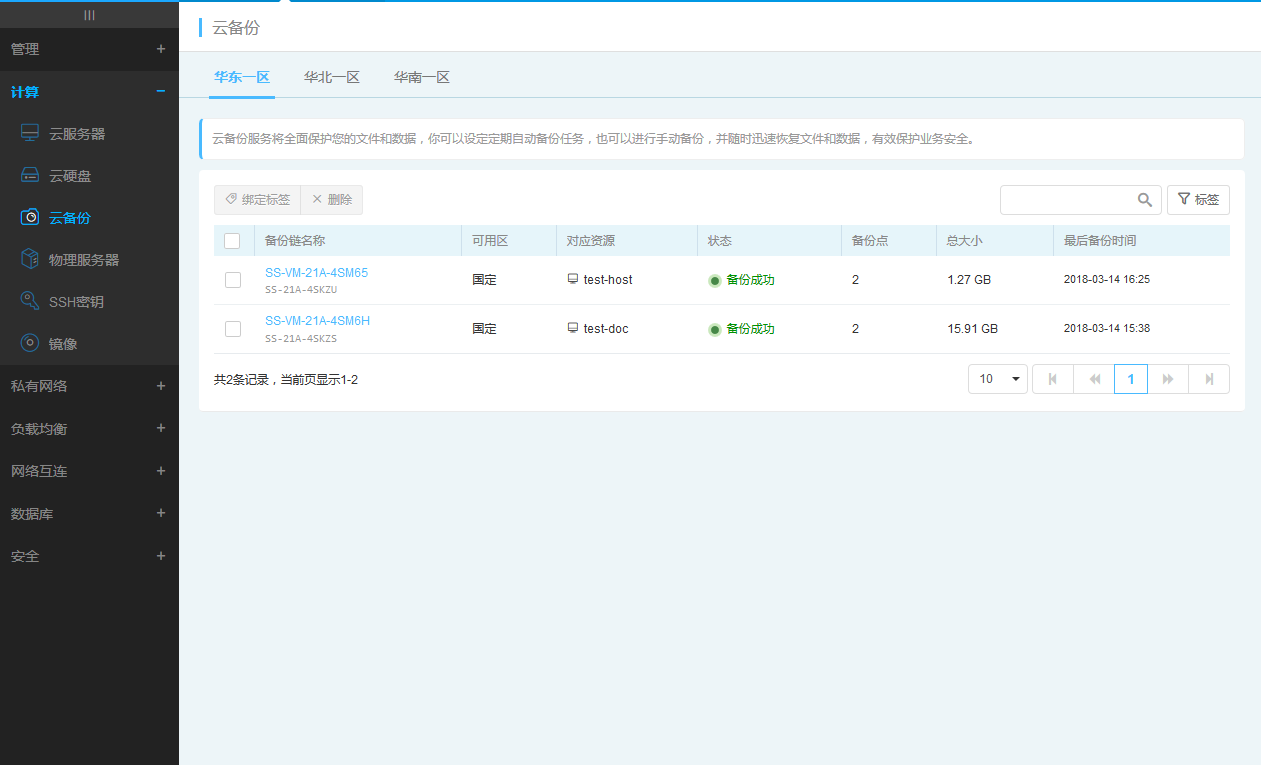1261x765 pixels.
Task: Open 物理服务器 menu item
Action: (84, 259)
